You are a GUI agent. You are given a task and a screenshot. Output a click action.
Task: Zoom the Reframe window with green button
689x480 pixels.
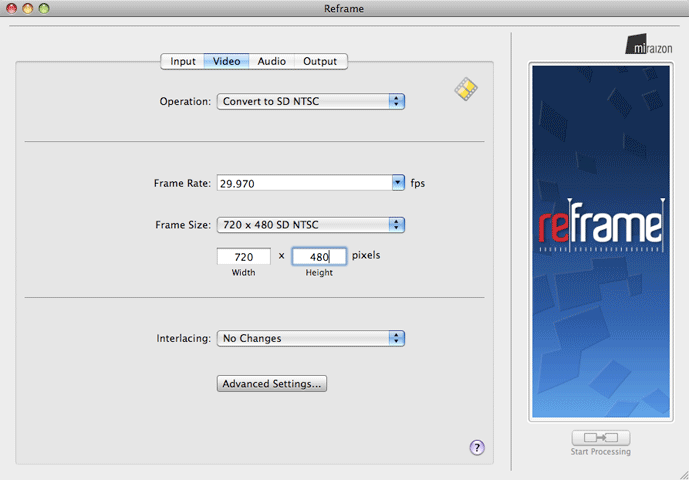coord(44,8)
